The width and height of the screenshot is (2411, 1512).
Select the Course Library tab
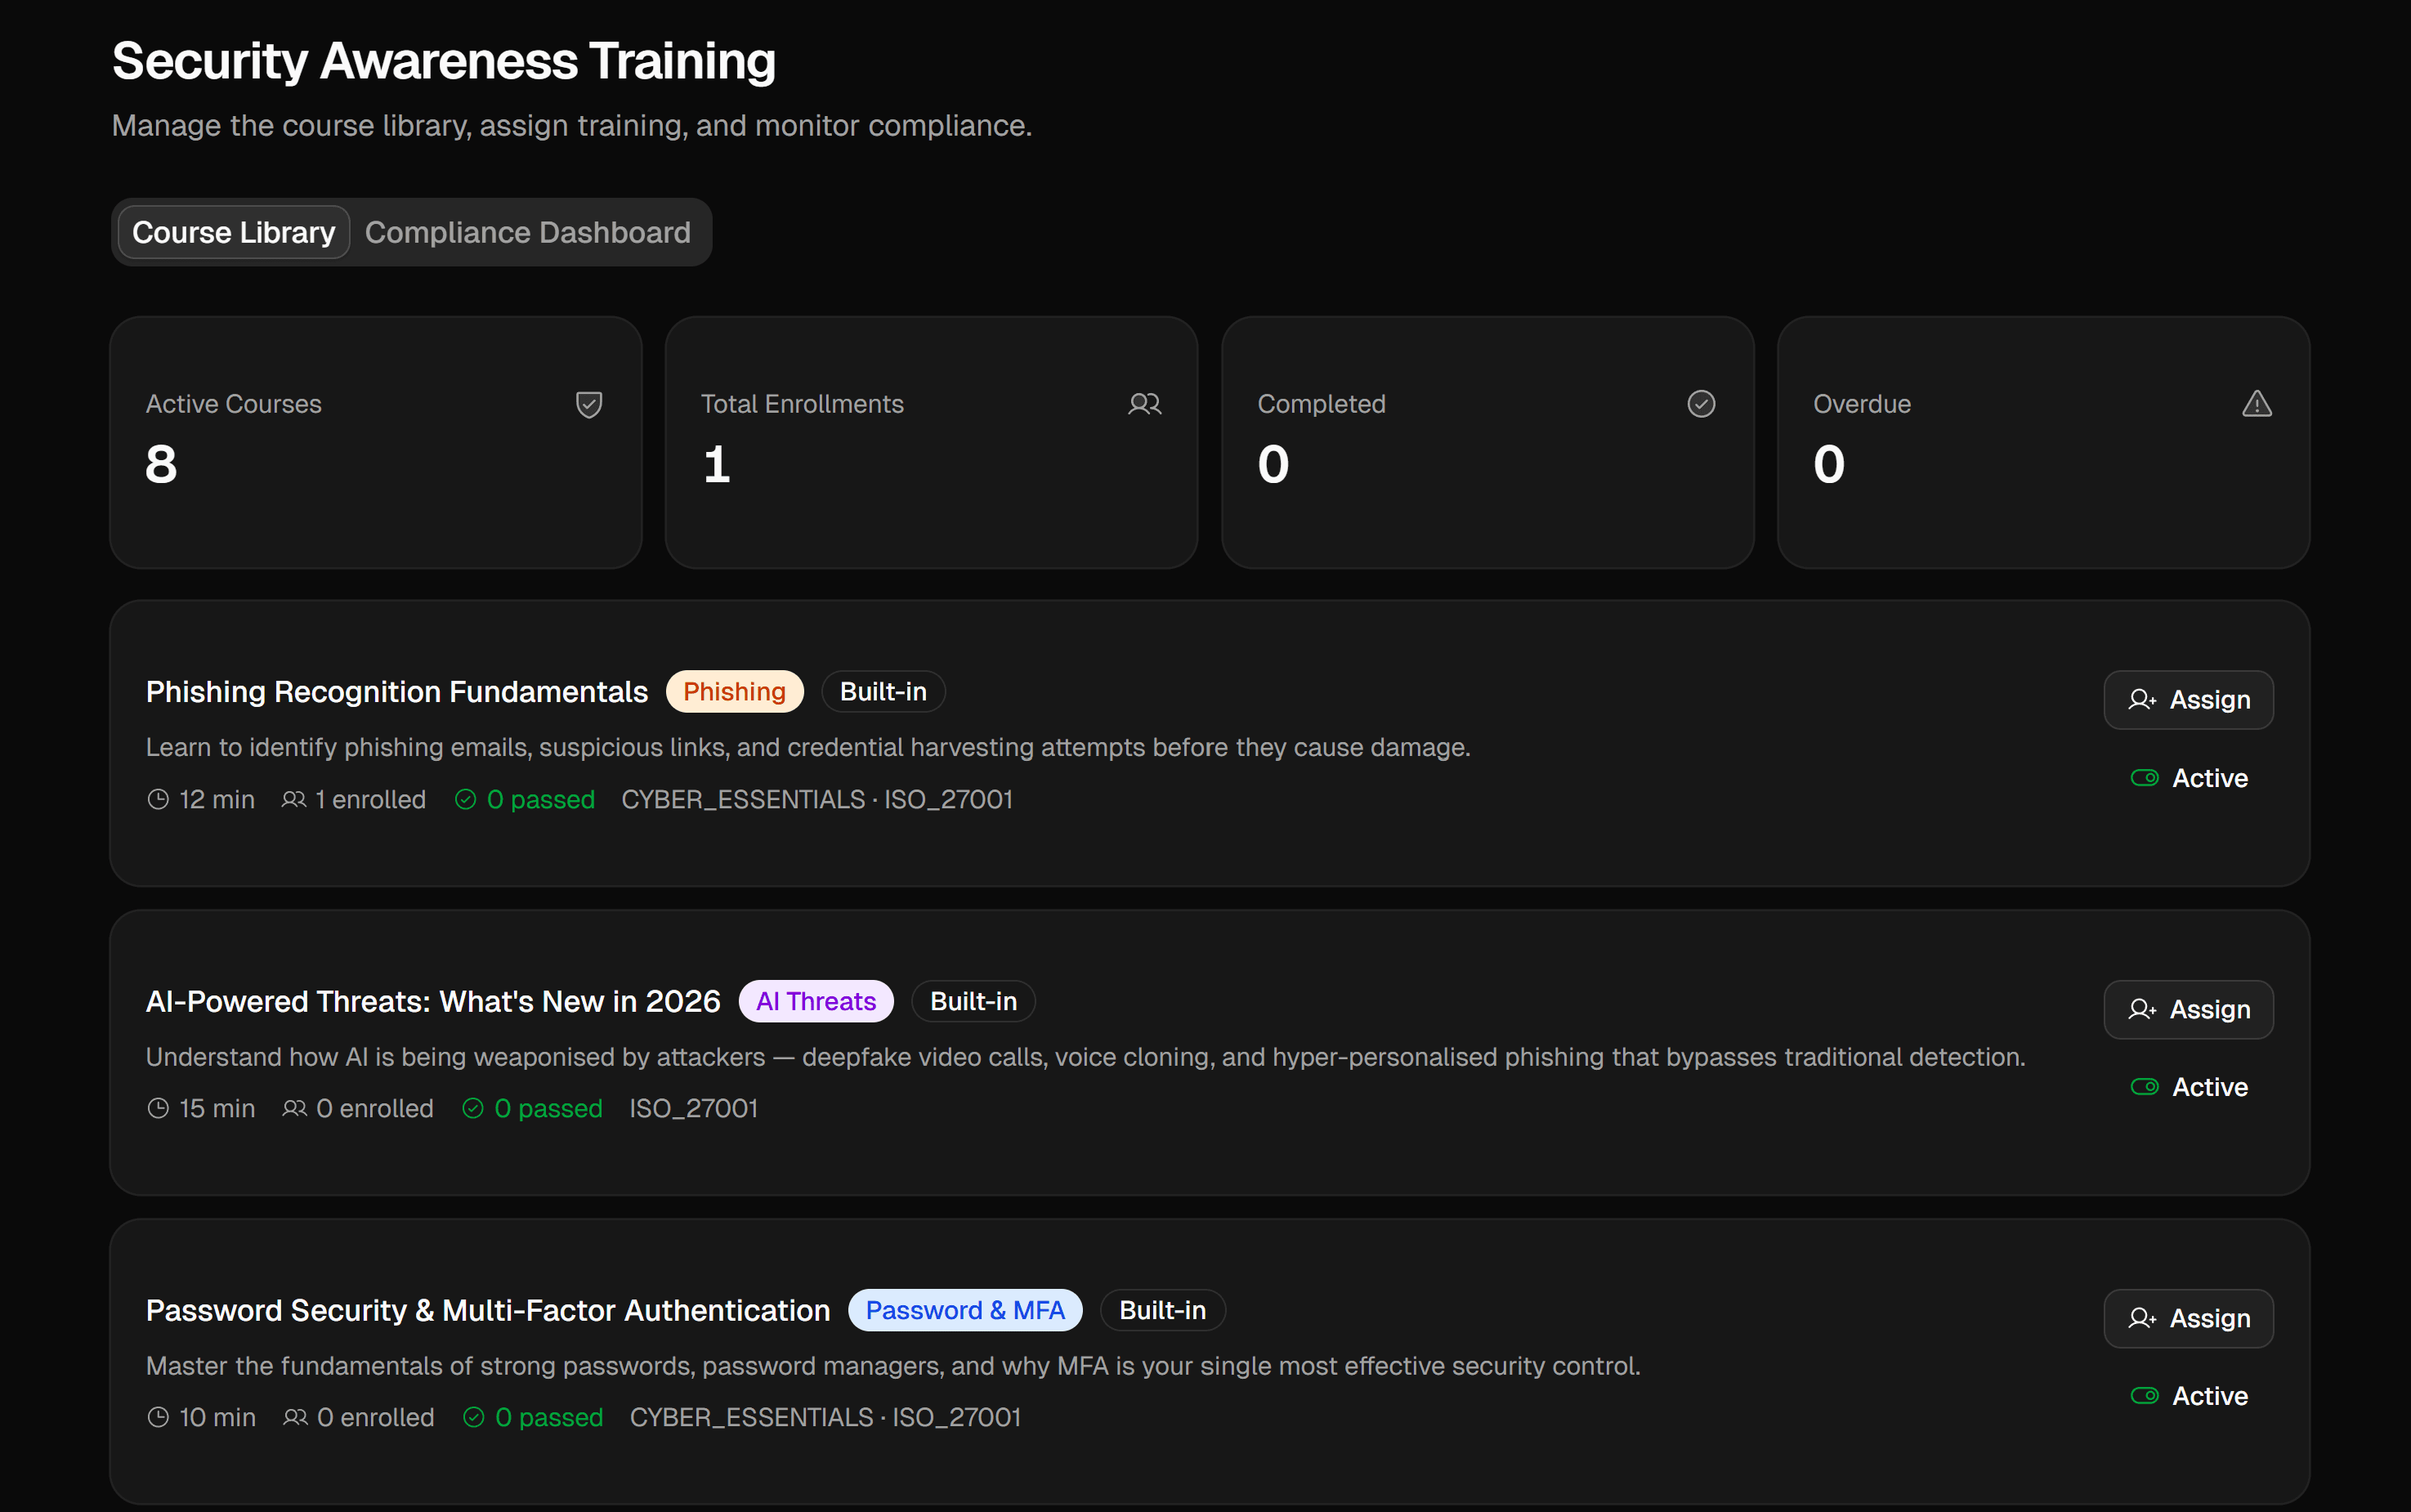(233, 232)
